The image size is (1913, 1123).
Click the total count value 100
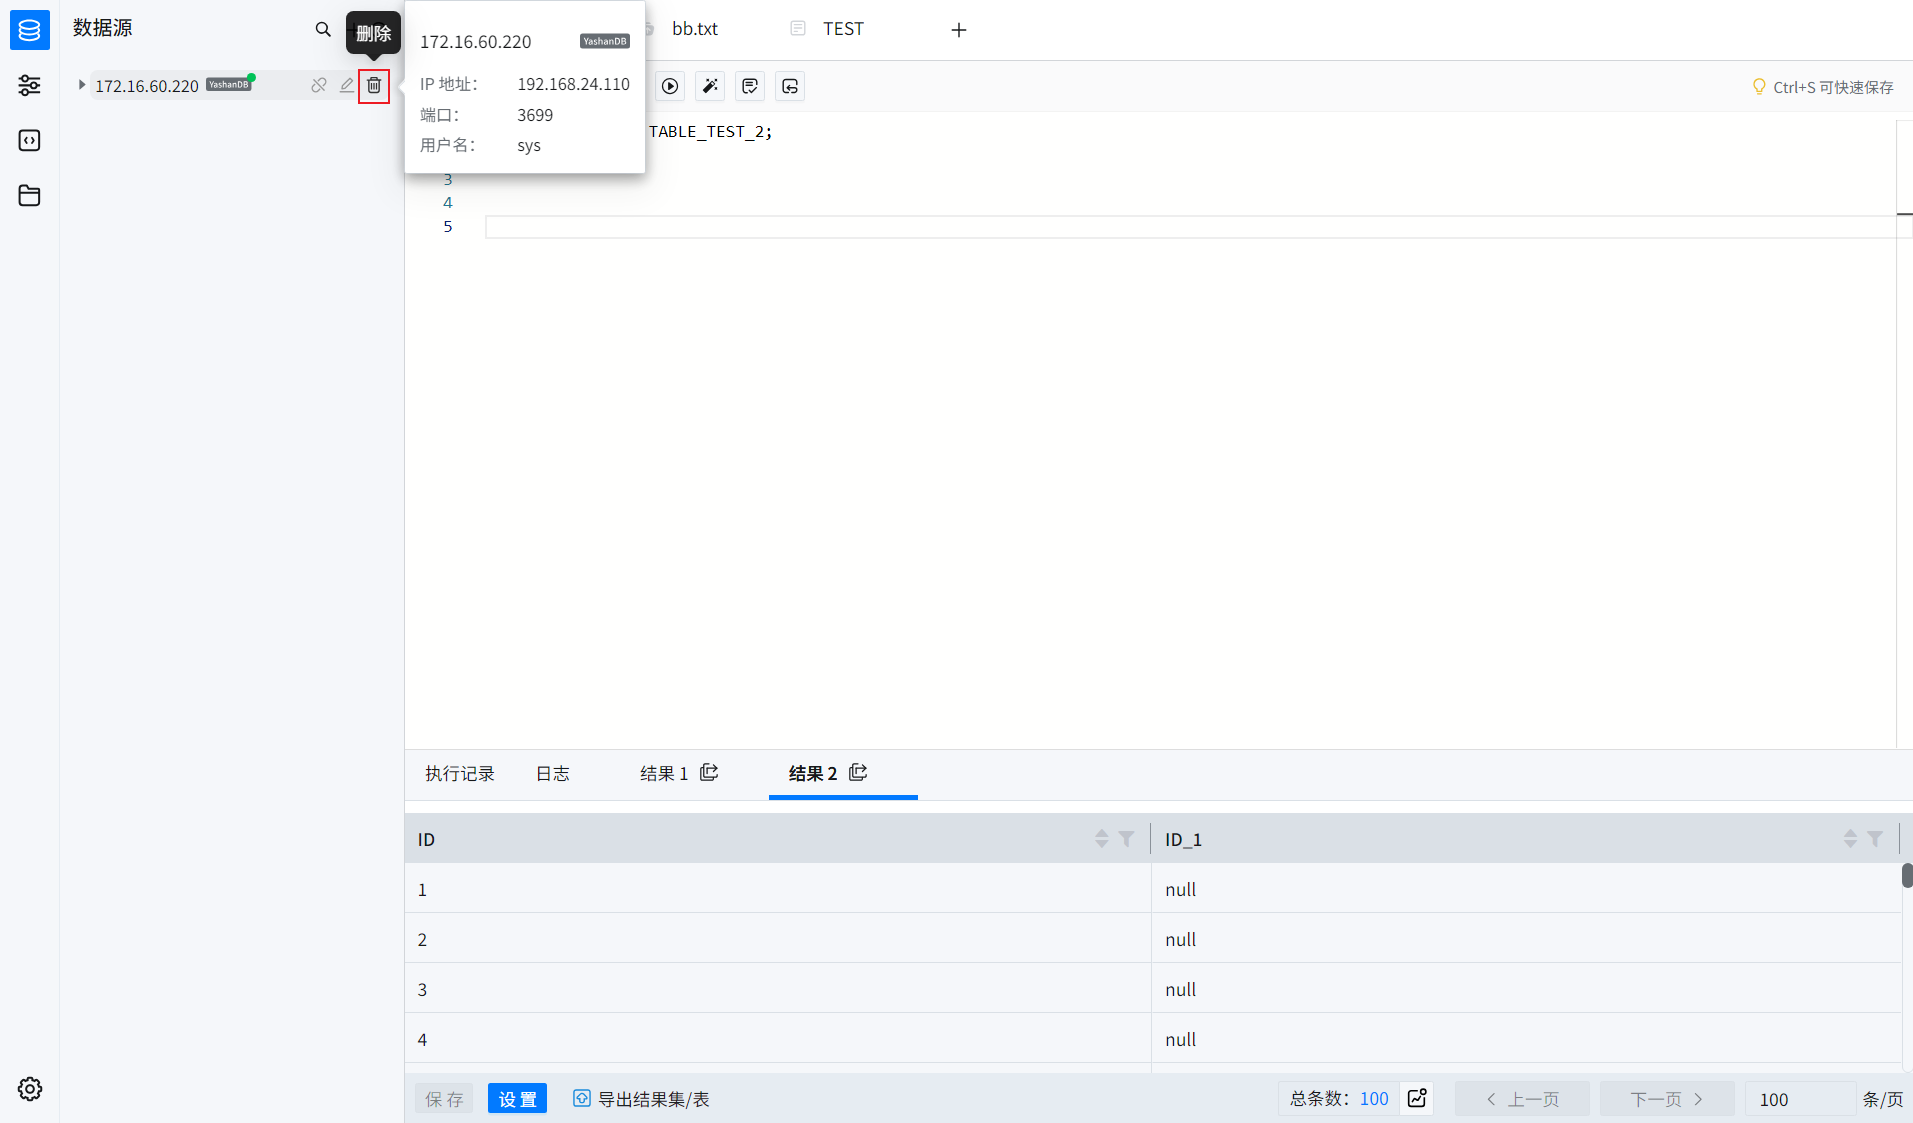click(x=1374, y=1099)
